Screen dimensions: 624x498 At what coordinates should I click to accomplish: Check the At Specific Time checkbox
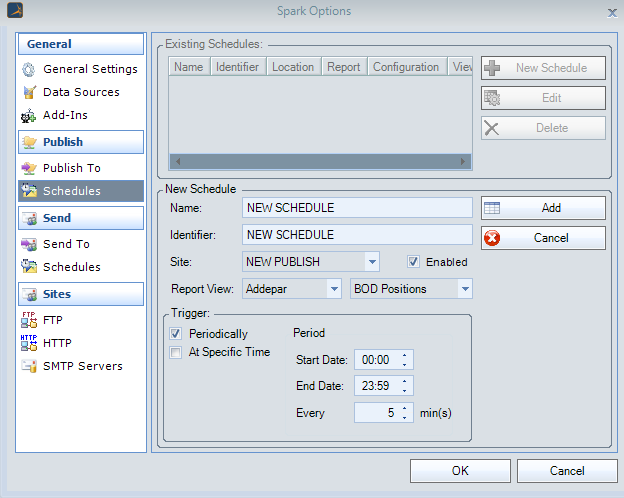(176, 352)
